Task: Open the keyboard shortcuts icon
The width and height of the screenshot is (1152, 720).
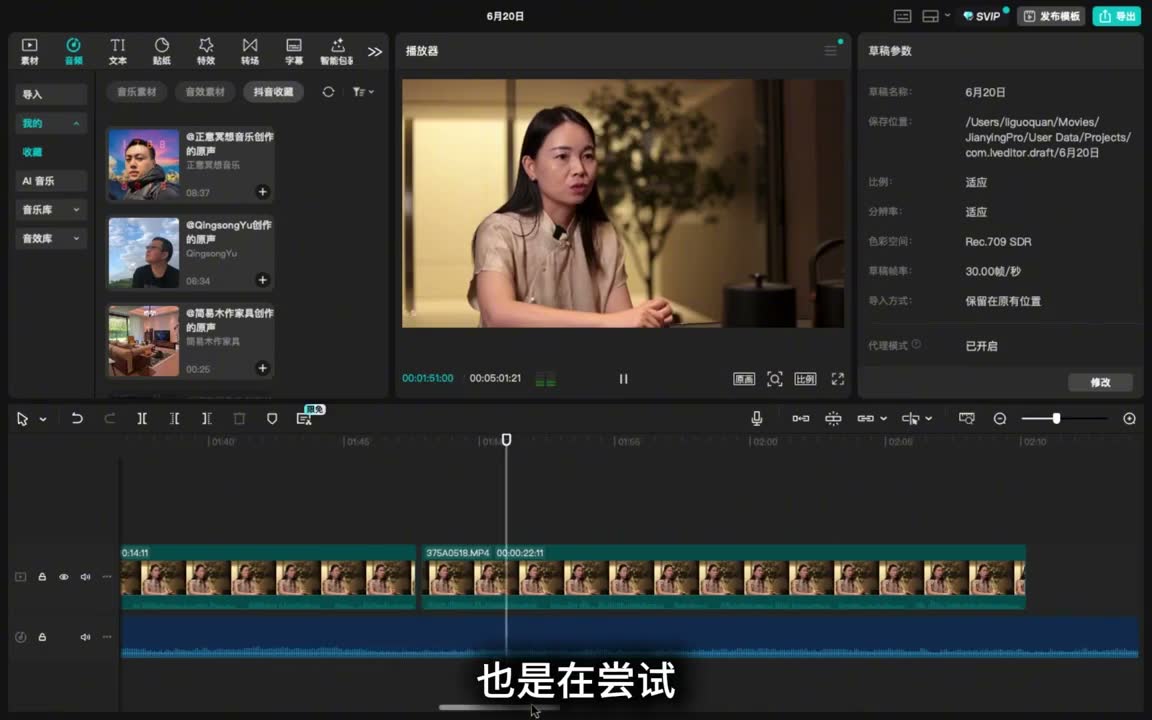Action: coord(902,16)
